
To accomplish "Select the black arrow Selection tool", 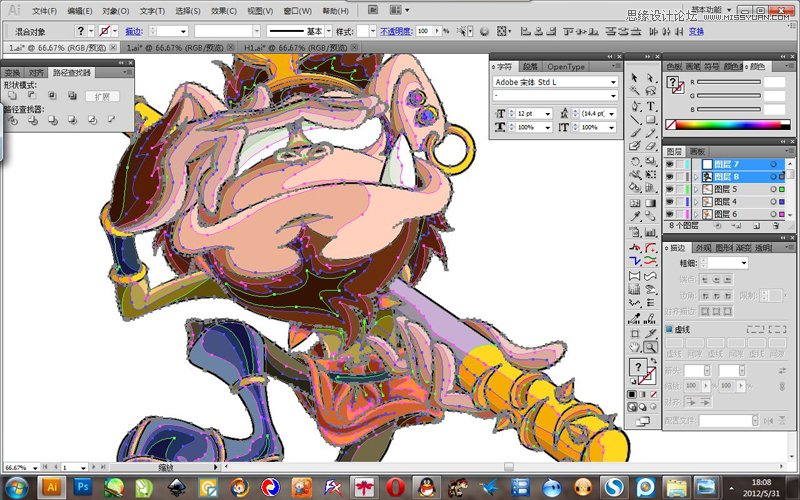I will [x=634, y=78].
